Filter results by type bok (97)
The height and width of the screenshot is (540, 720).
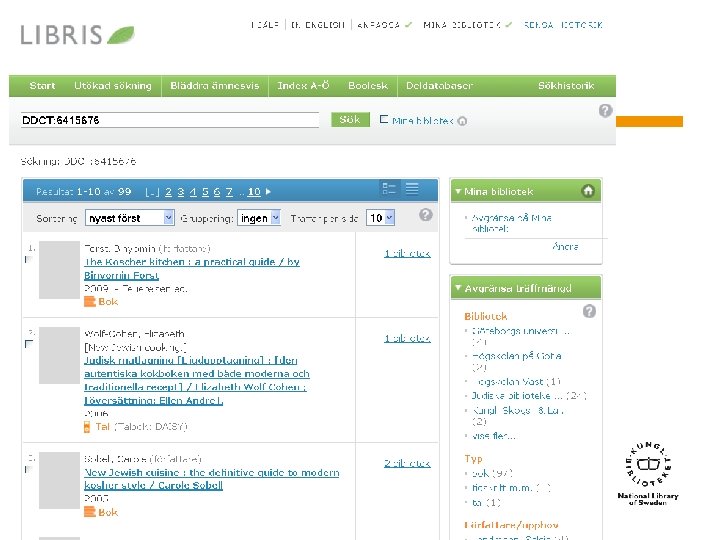click(492, 473)
